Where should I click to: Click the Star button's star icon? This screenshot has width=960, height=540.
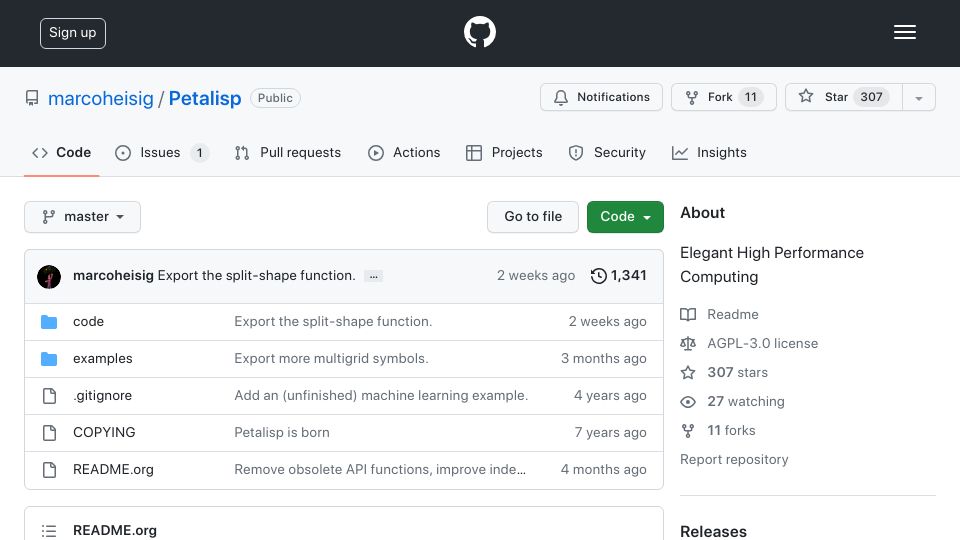tap(806, 96)
